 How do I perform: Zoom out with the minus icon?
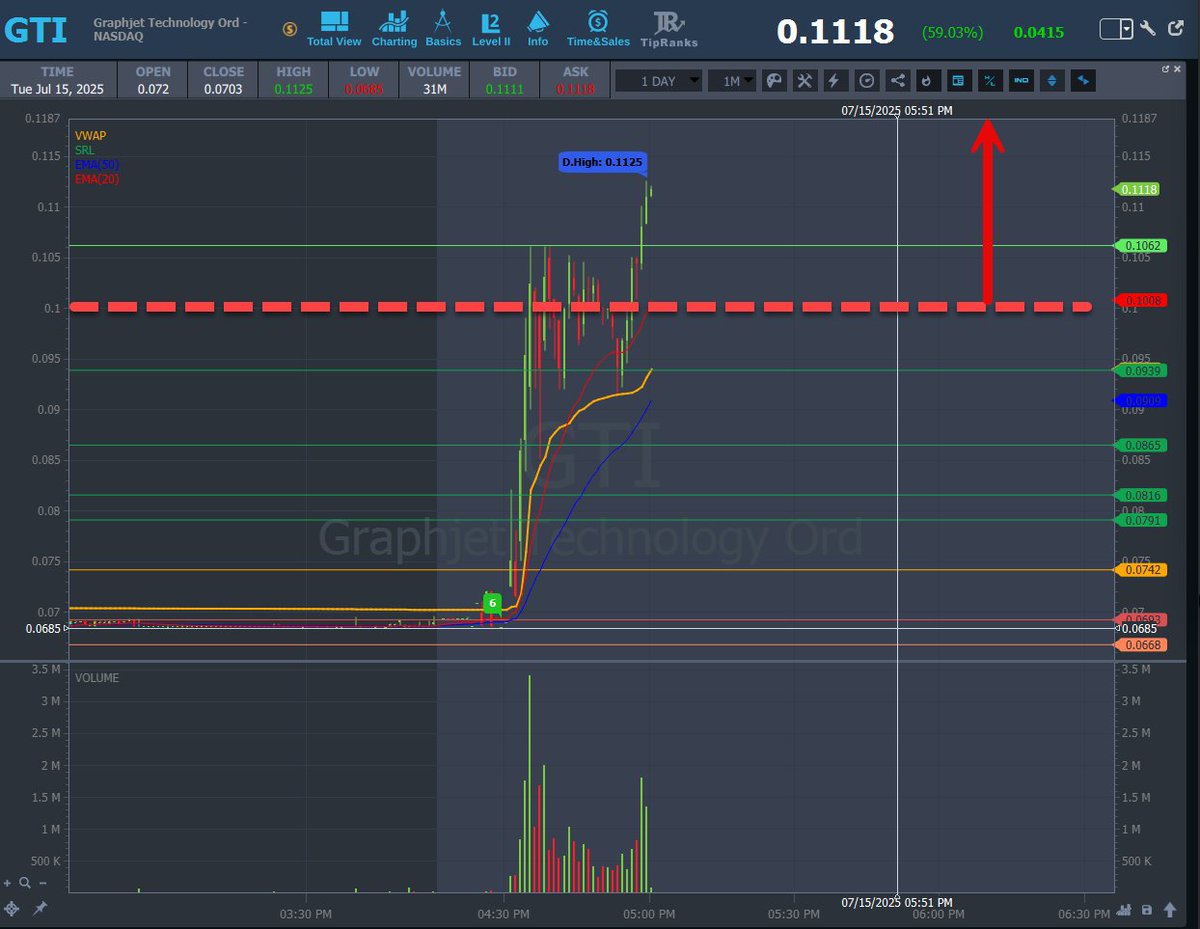click(45, 883)
